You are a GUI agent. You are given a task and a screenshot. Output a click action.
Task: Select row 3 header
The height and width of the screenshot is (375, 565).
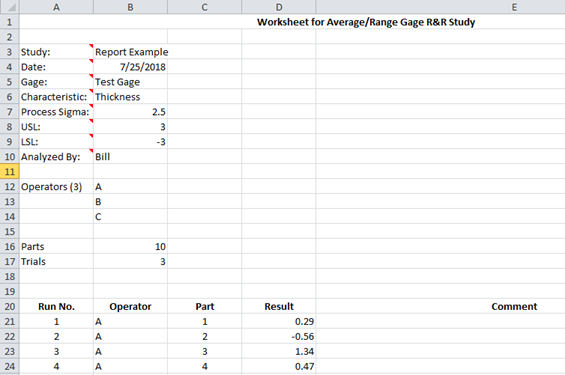coord(9,52)
